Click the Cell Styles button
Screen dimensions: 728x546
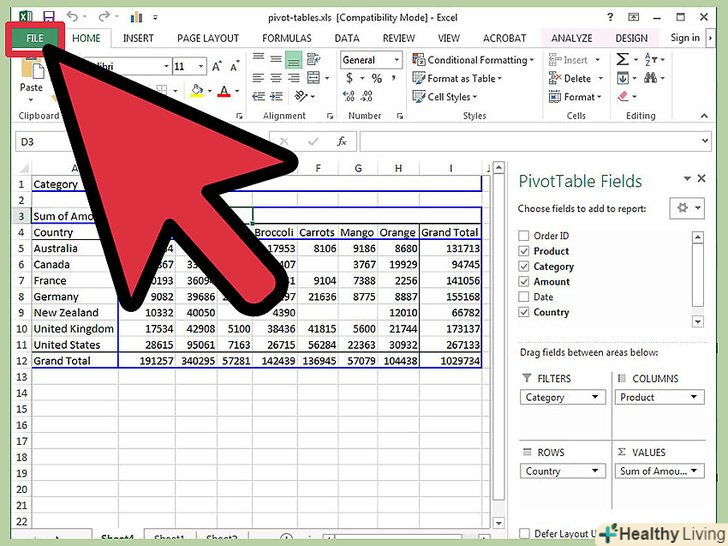click(450, 97)
